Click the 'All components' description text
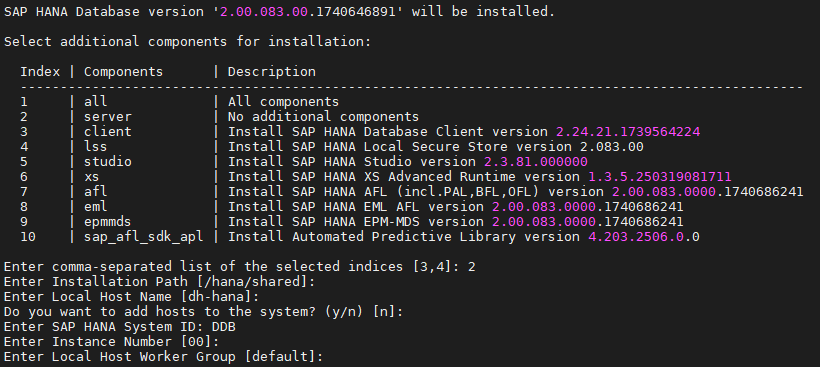820x367 pixels. 283,101
